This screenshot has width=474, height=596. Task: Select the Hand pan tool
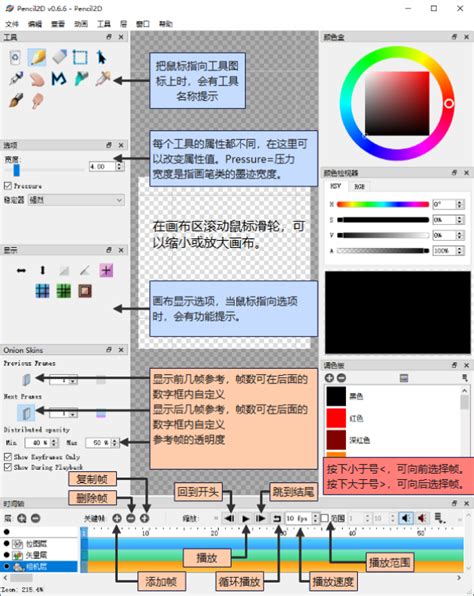pyautogui.click(x=37, y=79)
